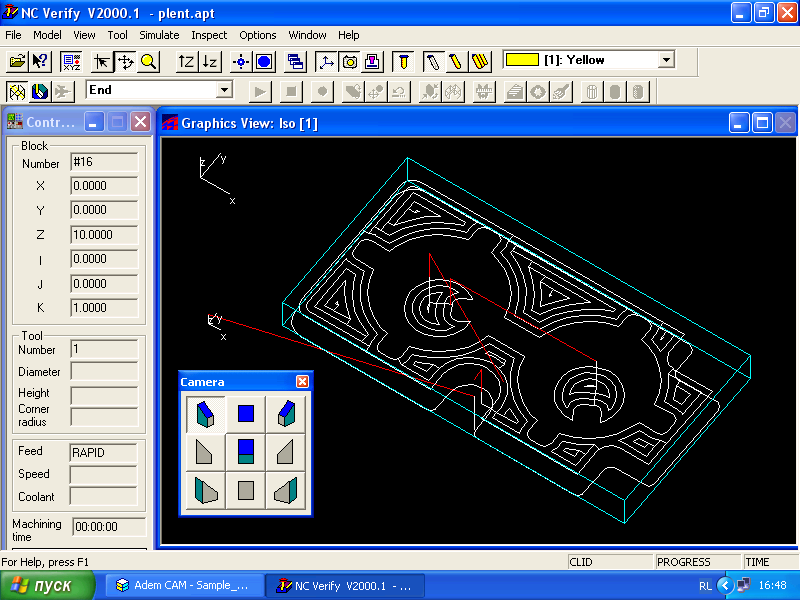Open the Tool menu
Image resolution: width=800 pixels, height=600 pixels.
tap(117, 35)
